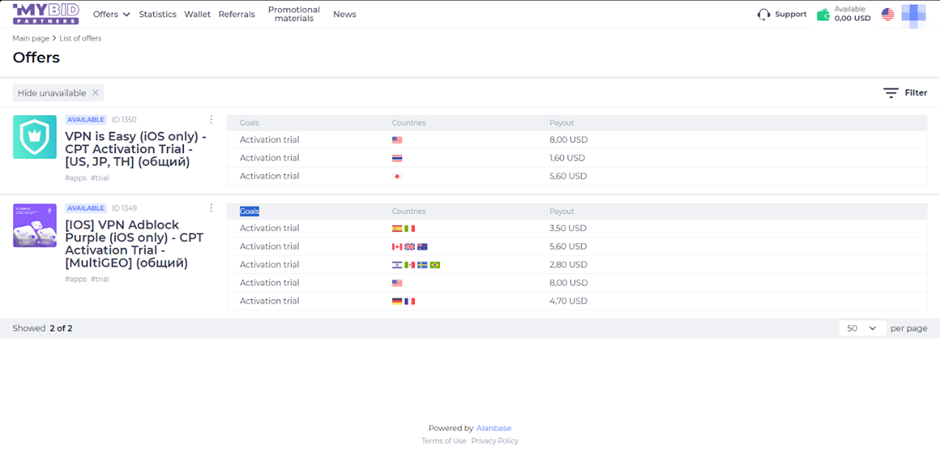
Task: Open the US flag language selector
Action: pyautogui.click(x=888, y=14)
